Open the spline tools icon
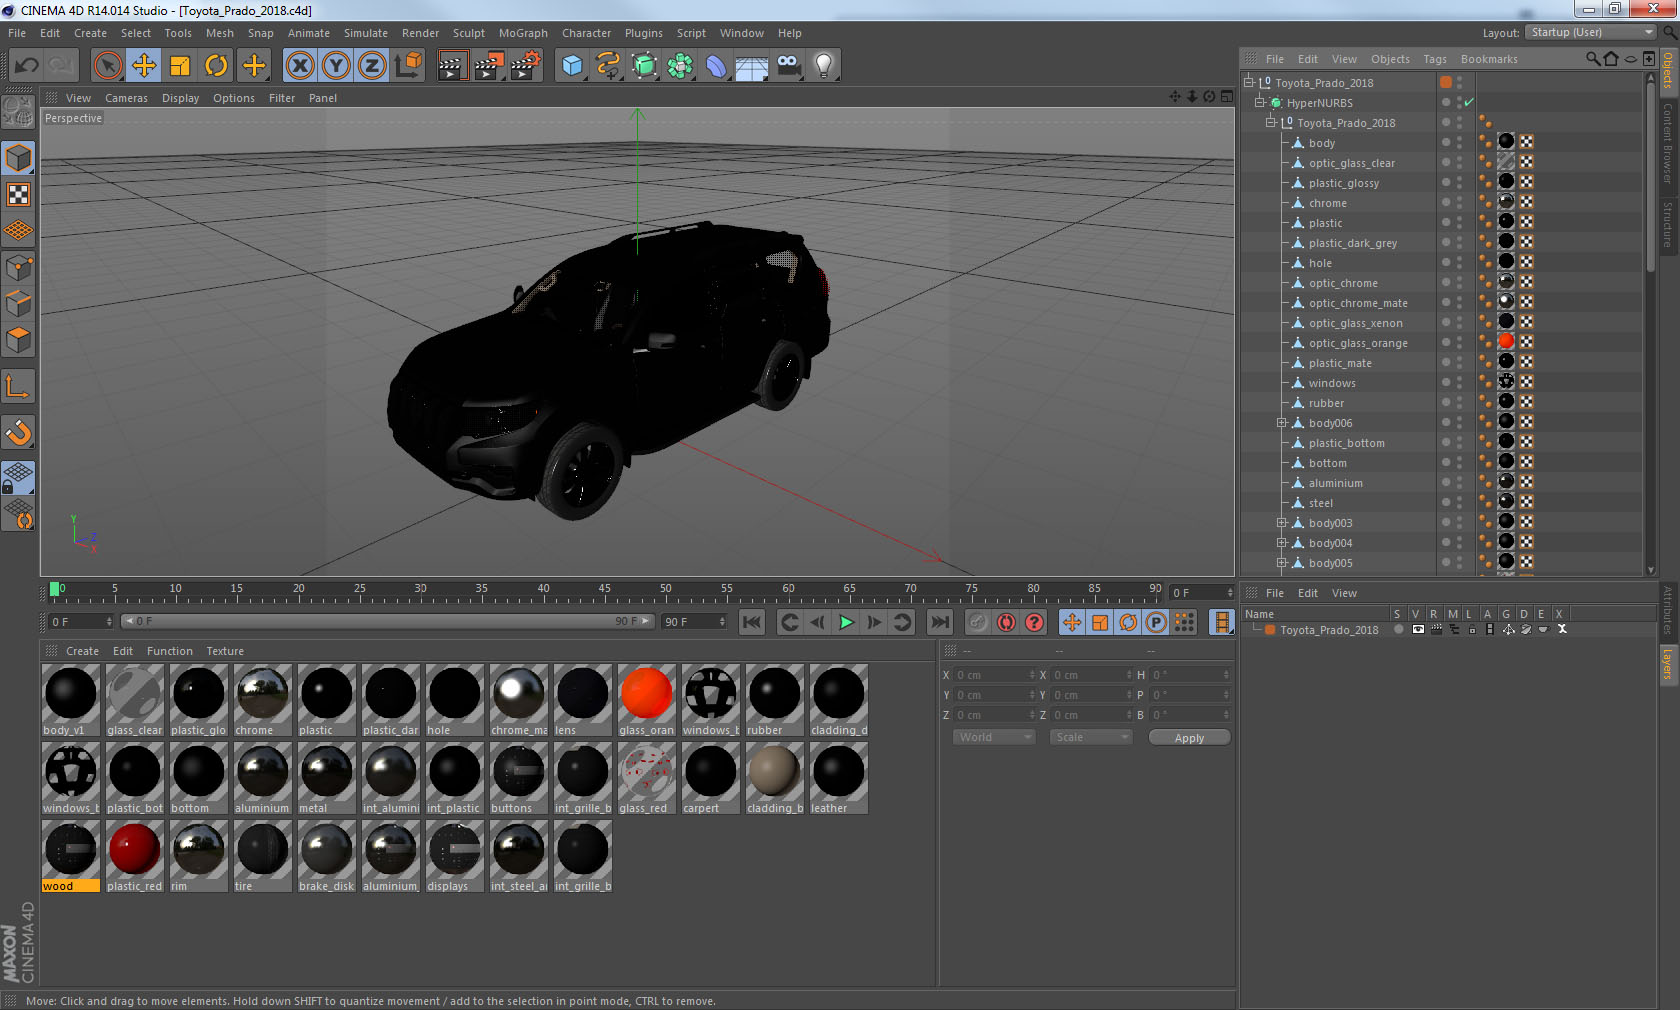This screenshot has height=1010, width=1680. pos(608,66)
